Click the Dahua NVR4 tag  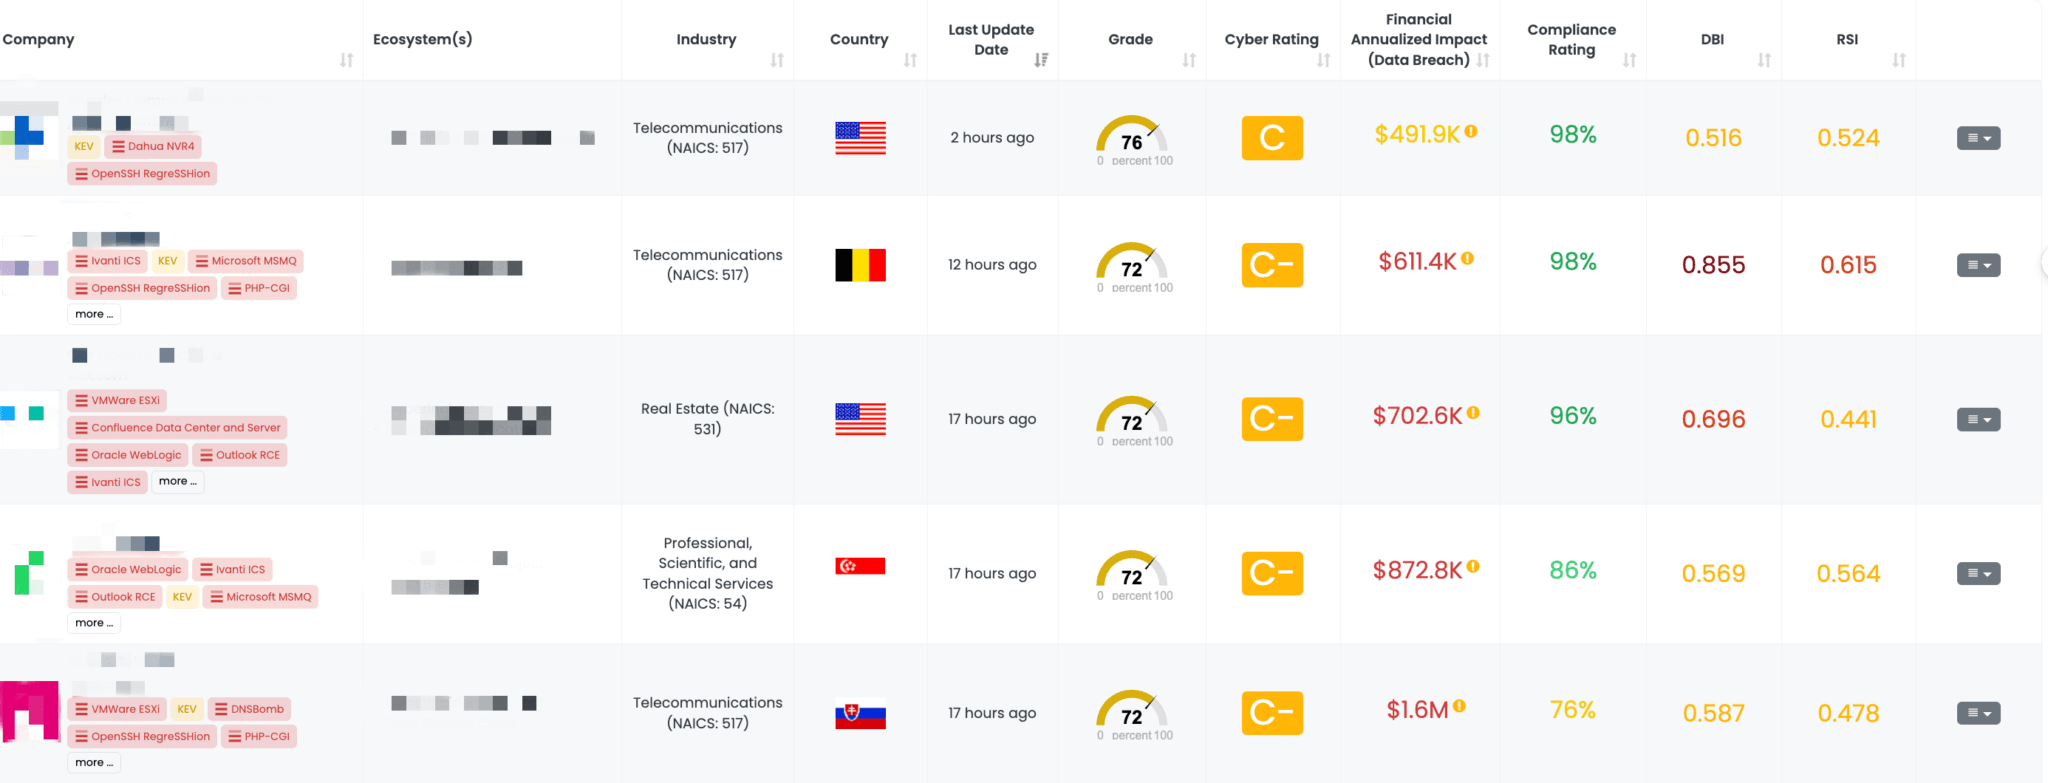(153, 146)
